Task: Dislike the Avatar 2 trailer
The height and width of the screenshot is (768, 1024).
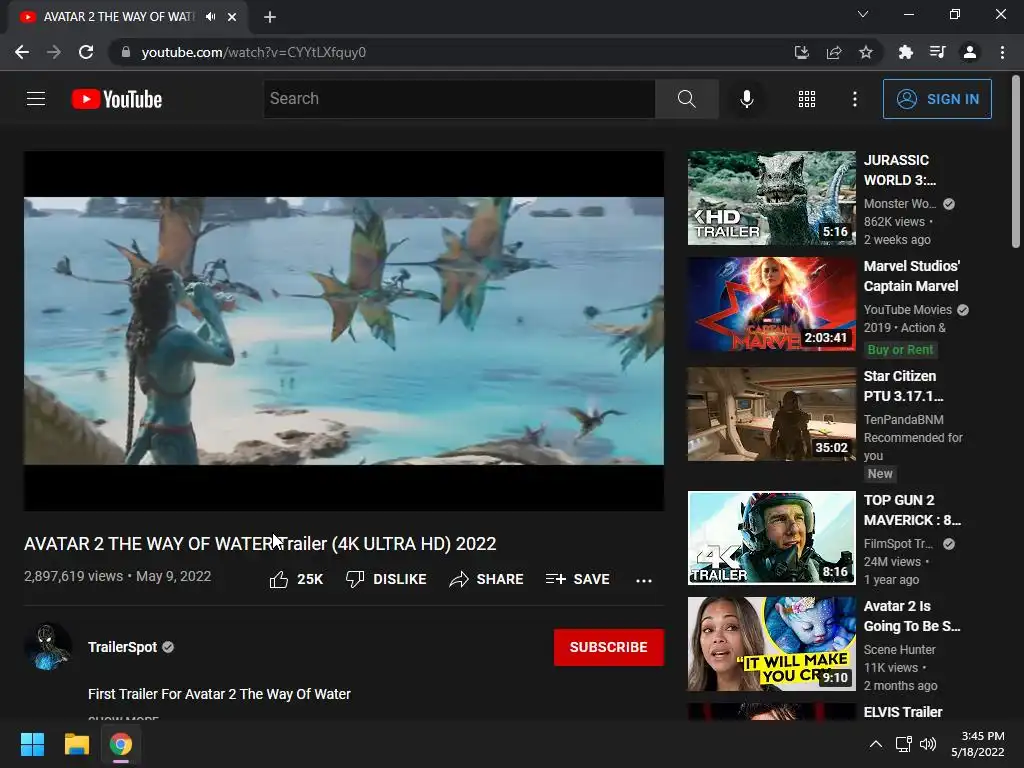Action: pyautogui.click(x=386, y=579)
